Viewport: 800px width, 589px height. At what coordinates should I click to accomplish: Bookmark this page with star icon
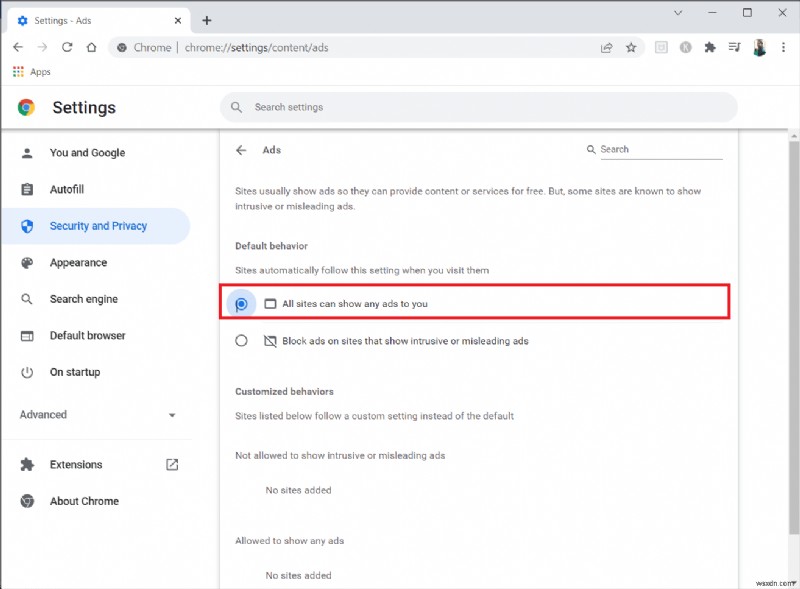pyautogui.click(x=631, y=47)
